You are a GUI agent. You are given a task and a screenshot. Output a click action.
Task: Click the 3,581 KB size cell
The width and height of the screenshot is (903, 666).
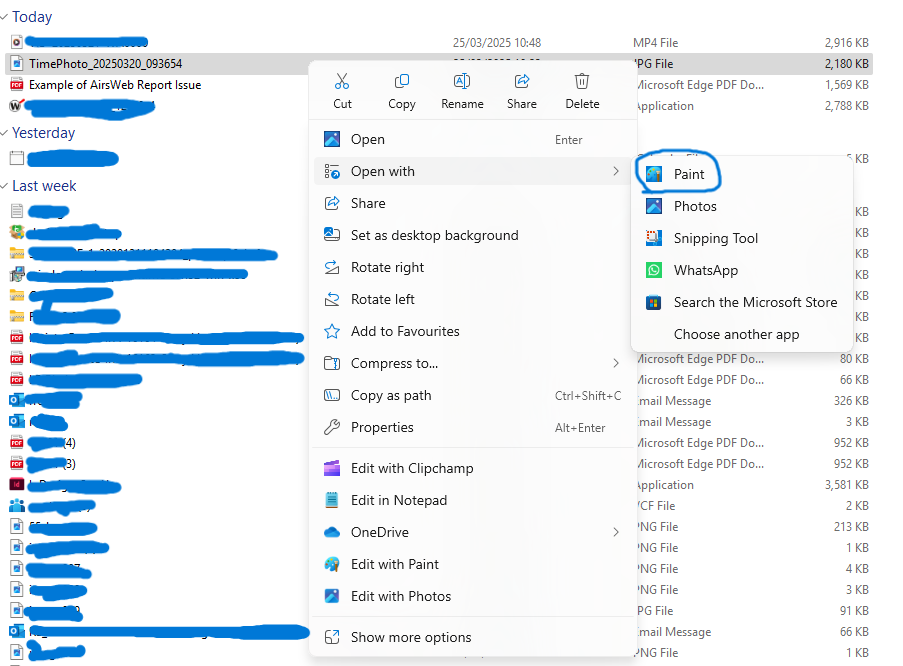[847, 485]
